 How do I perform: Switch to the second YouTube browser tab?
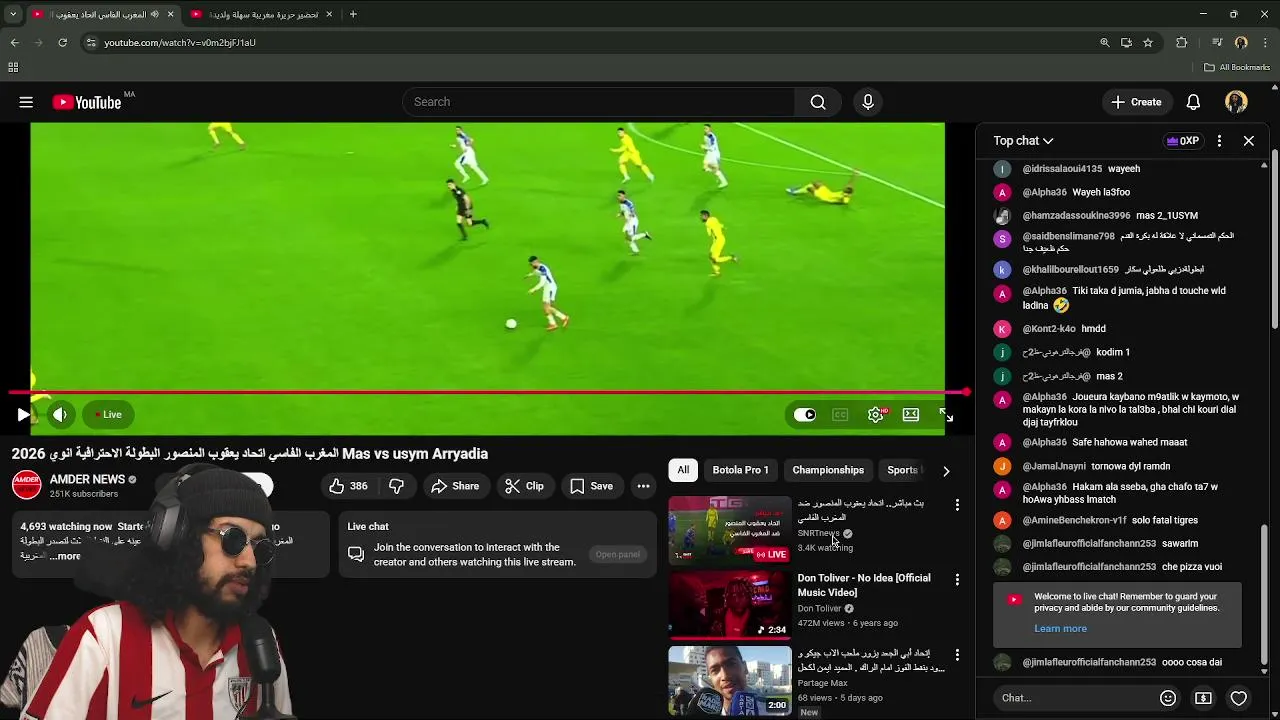click(x=263, y=14)
